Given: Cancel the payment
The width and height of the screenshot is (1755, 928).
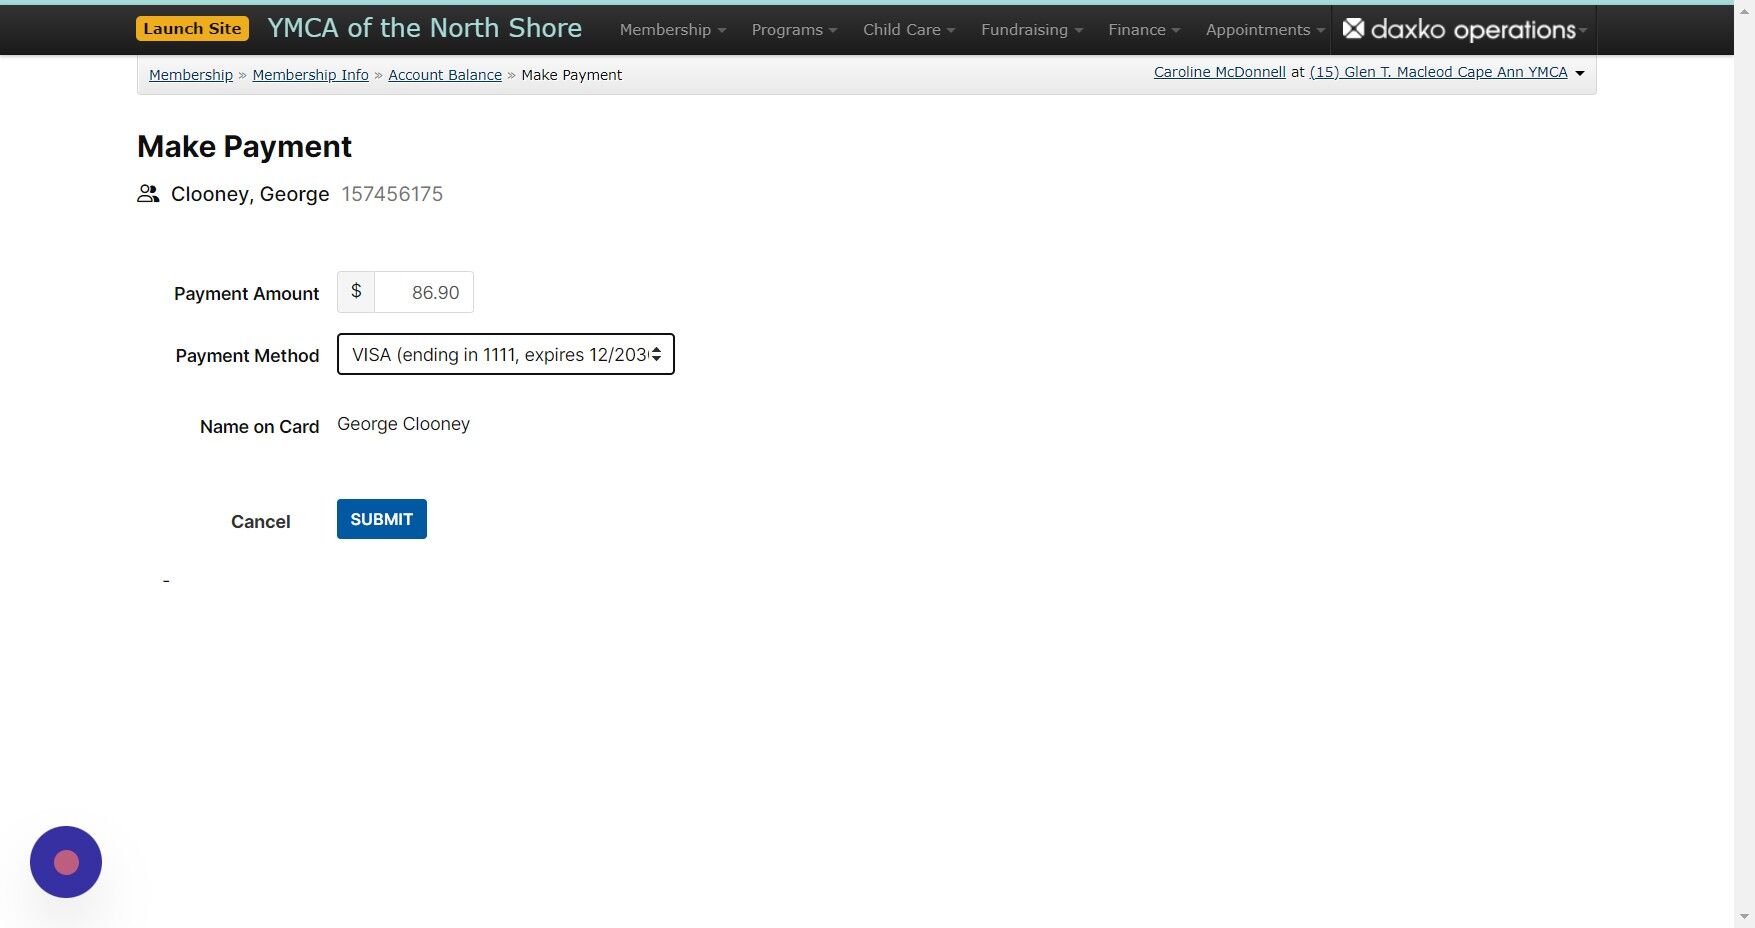Looking at the screenshot, I should 260,521.
